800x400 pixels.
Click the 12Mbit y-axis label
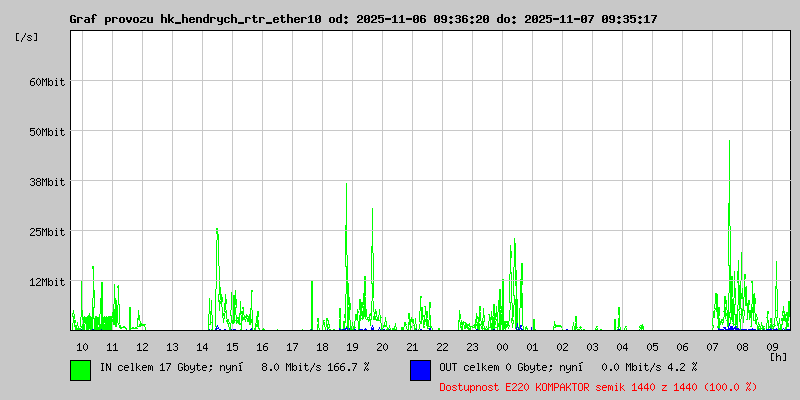point(46,282)
